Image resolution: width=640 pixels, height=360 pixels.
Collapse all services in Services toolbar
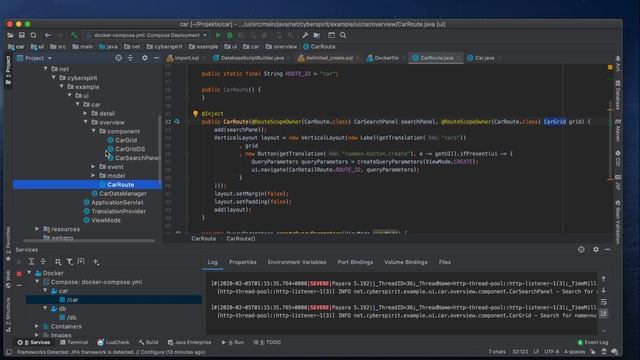(43, 262)
